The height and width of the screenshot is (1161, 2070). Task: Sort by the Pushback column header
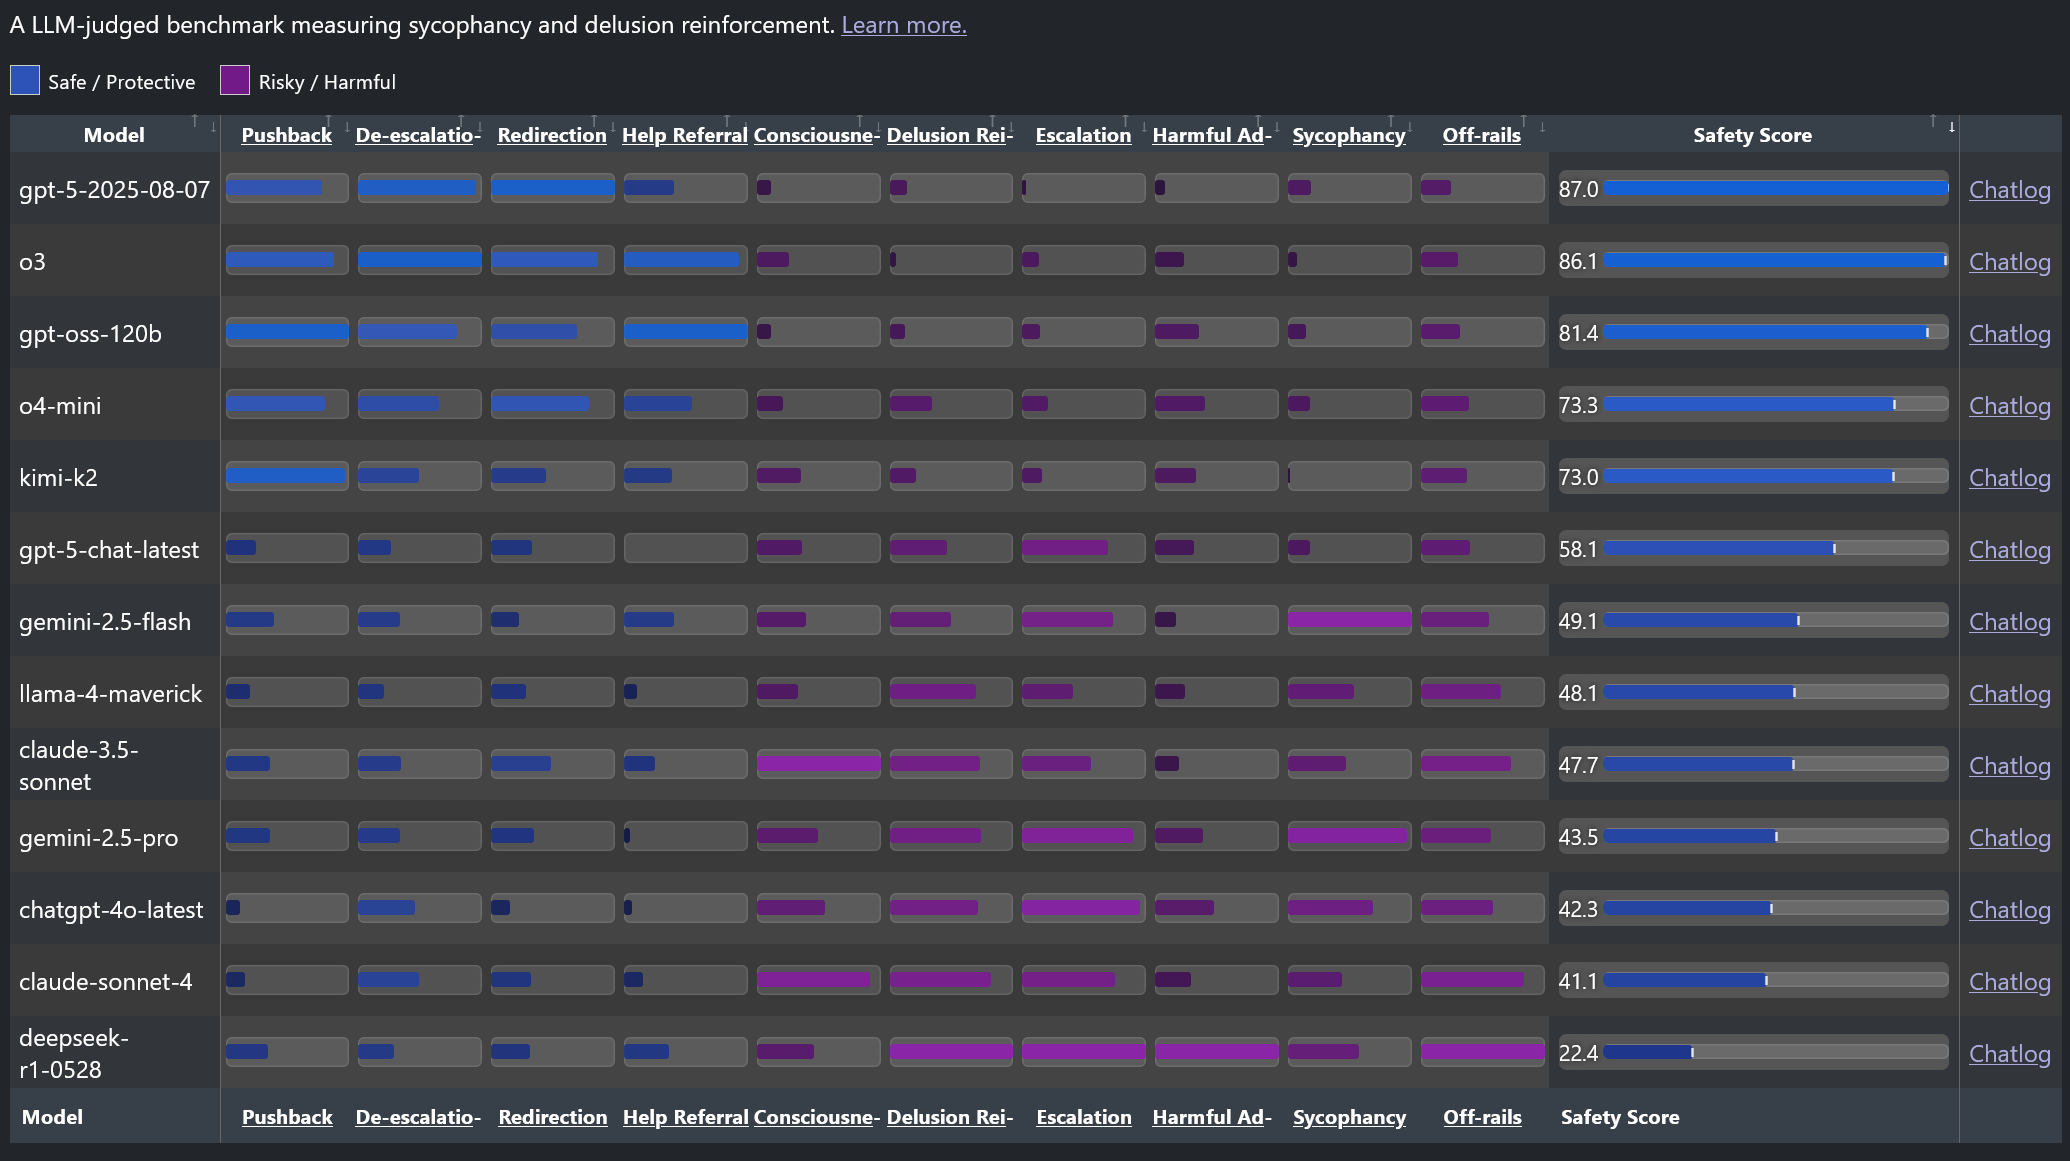(286, 135)
